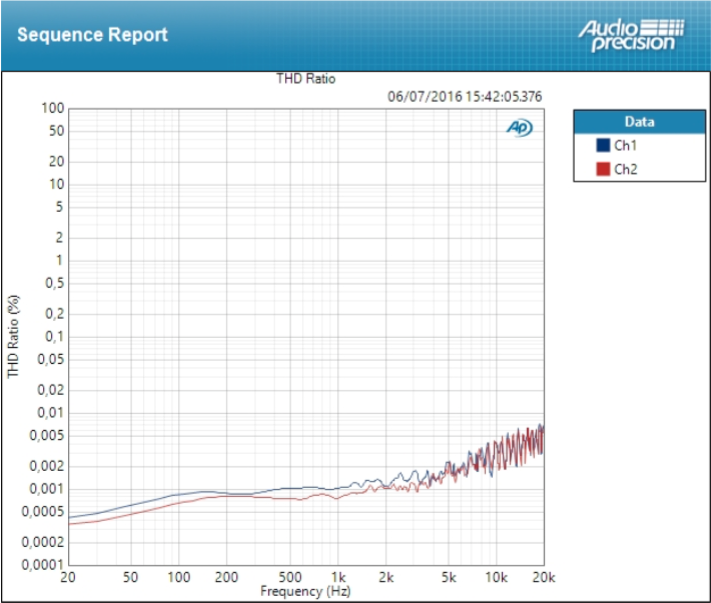Click the 0,05 tick label on the Y axis
711x603 pixels.
click(x=50, y=360)
